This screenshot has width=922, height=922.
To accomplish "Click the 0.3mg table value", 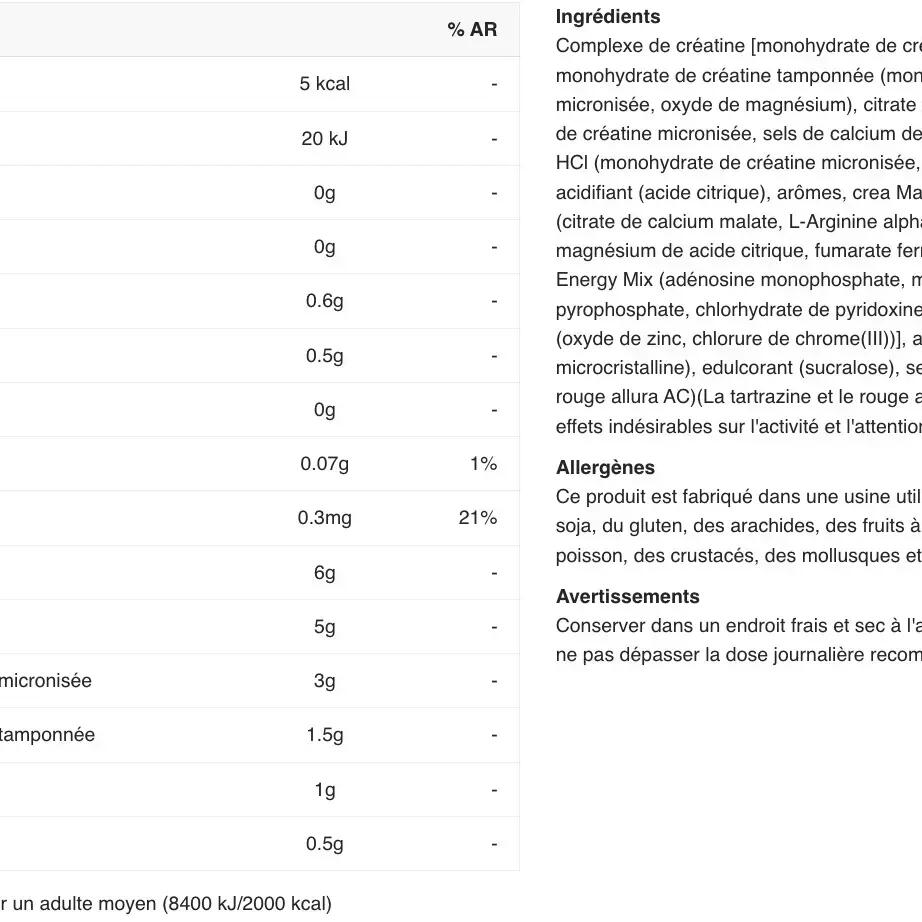I will (325, 518).
